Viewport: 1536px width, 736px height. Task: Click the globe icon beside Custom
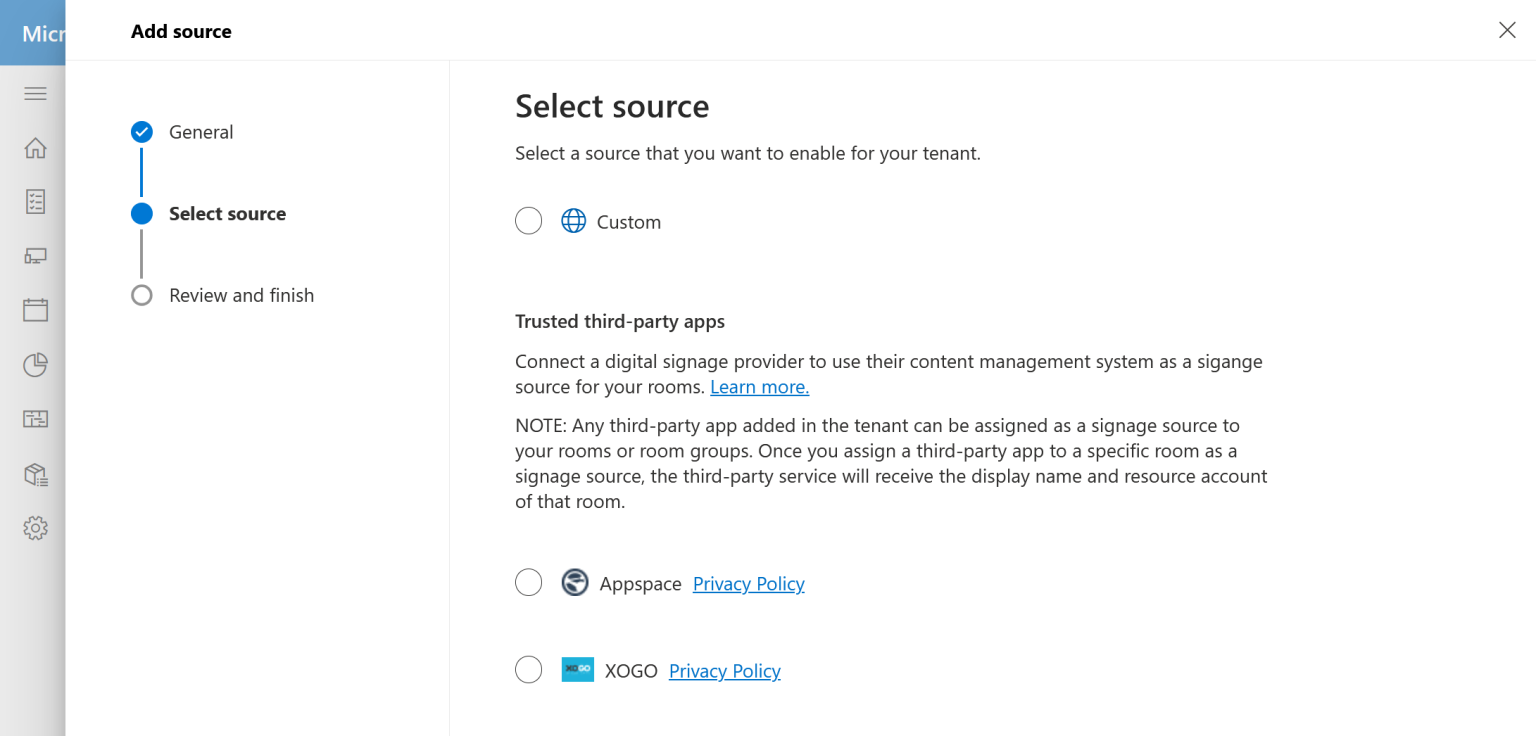pyautogui.click(x=573, y=221)
